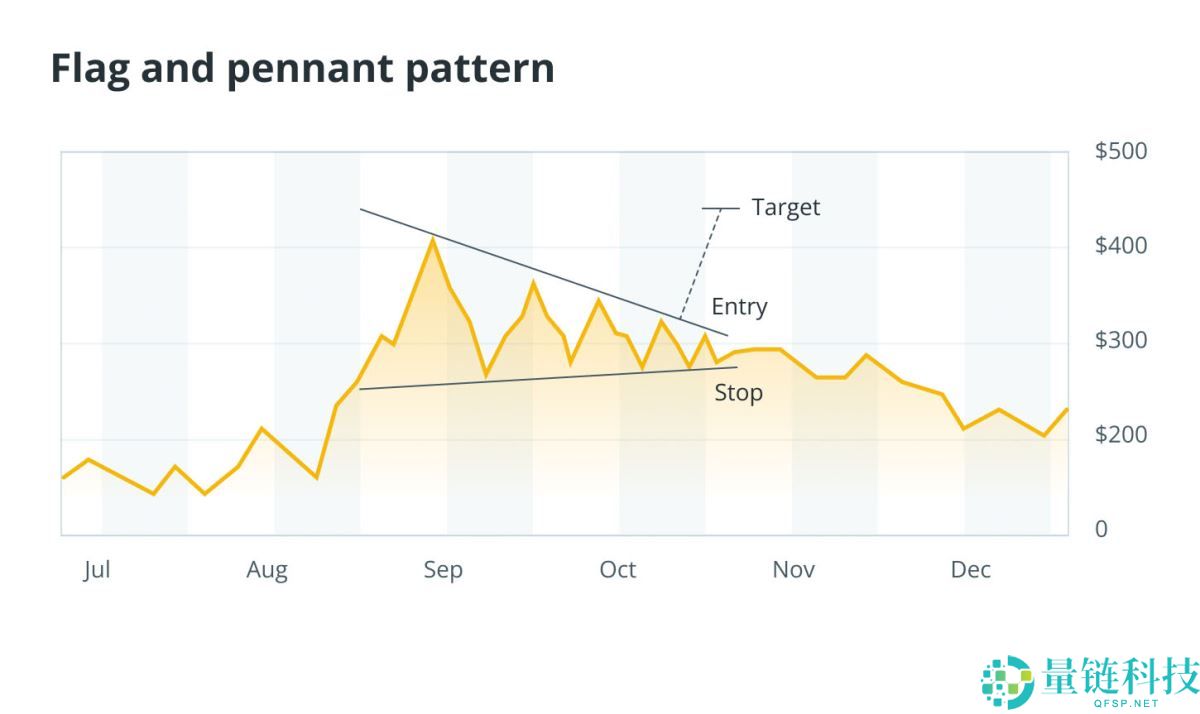Image resolution: width=1200 pixels, height=714 pixels.
Task: Click the green pixelated logo icon
Action: tap(1007, 680)
